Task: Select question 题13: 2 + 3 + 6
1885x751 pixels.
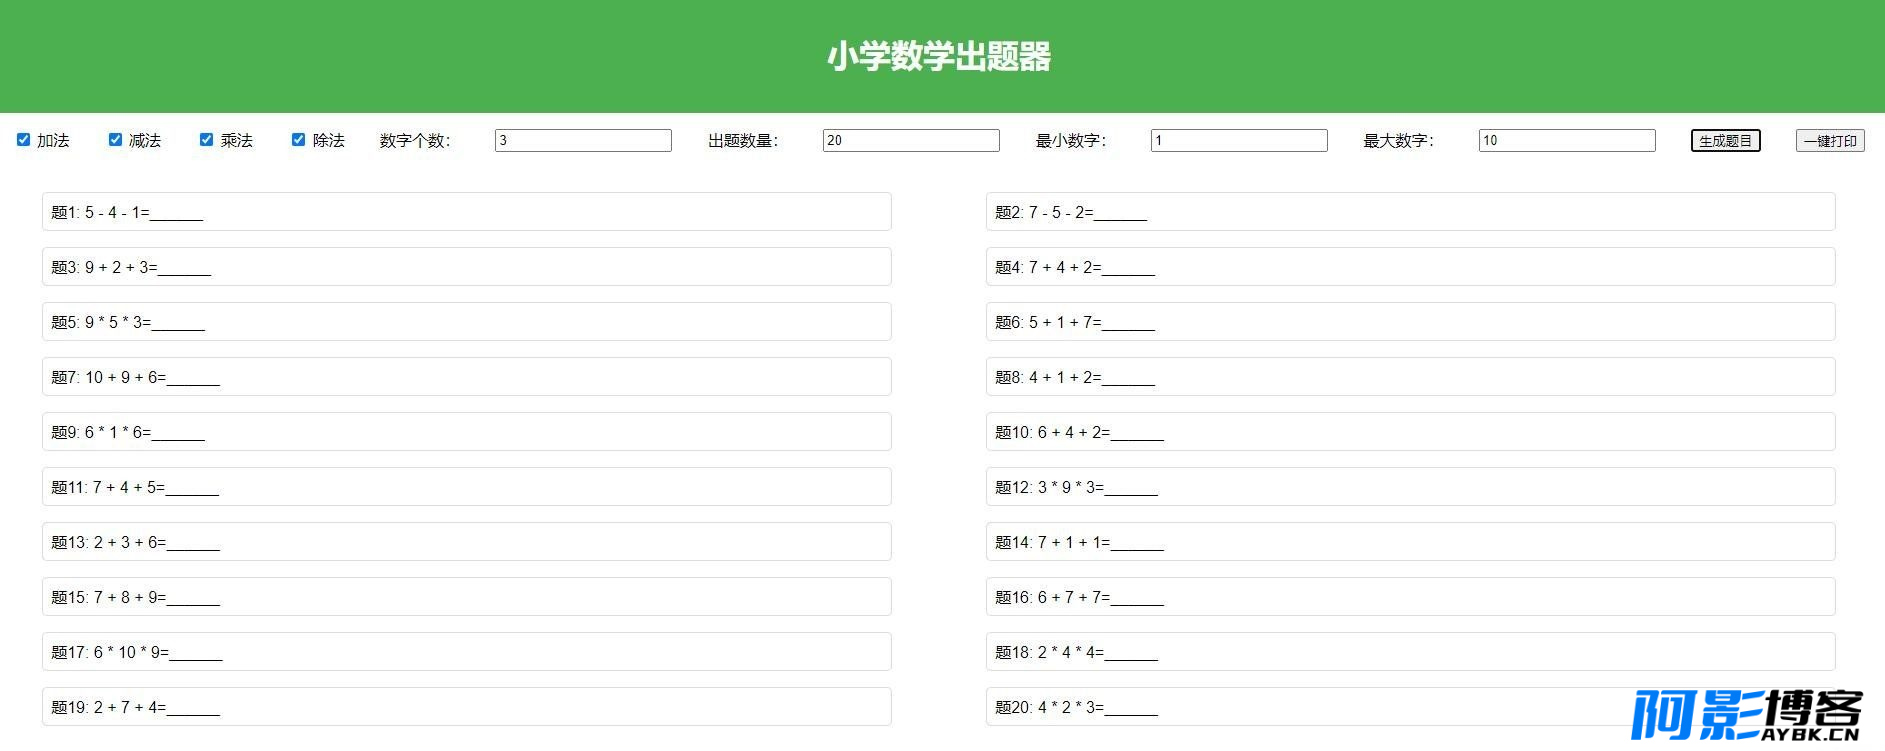Action: 467,542
